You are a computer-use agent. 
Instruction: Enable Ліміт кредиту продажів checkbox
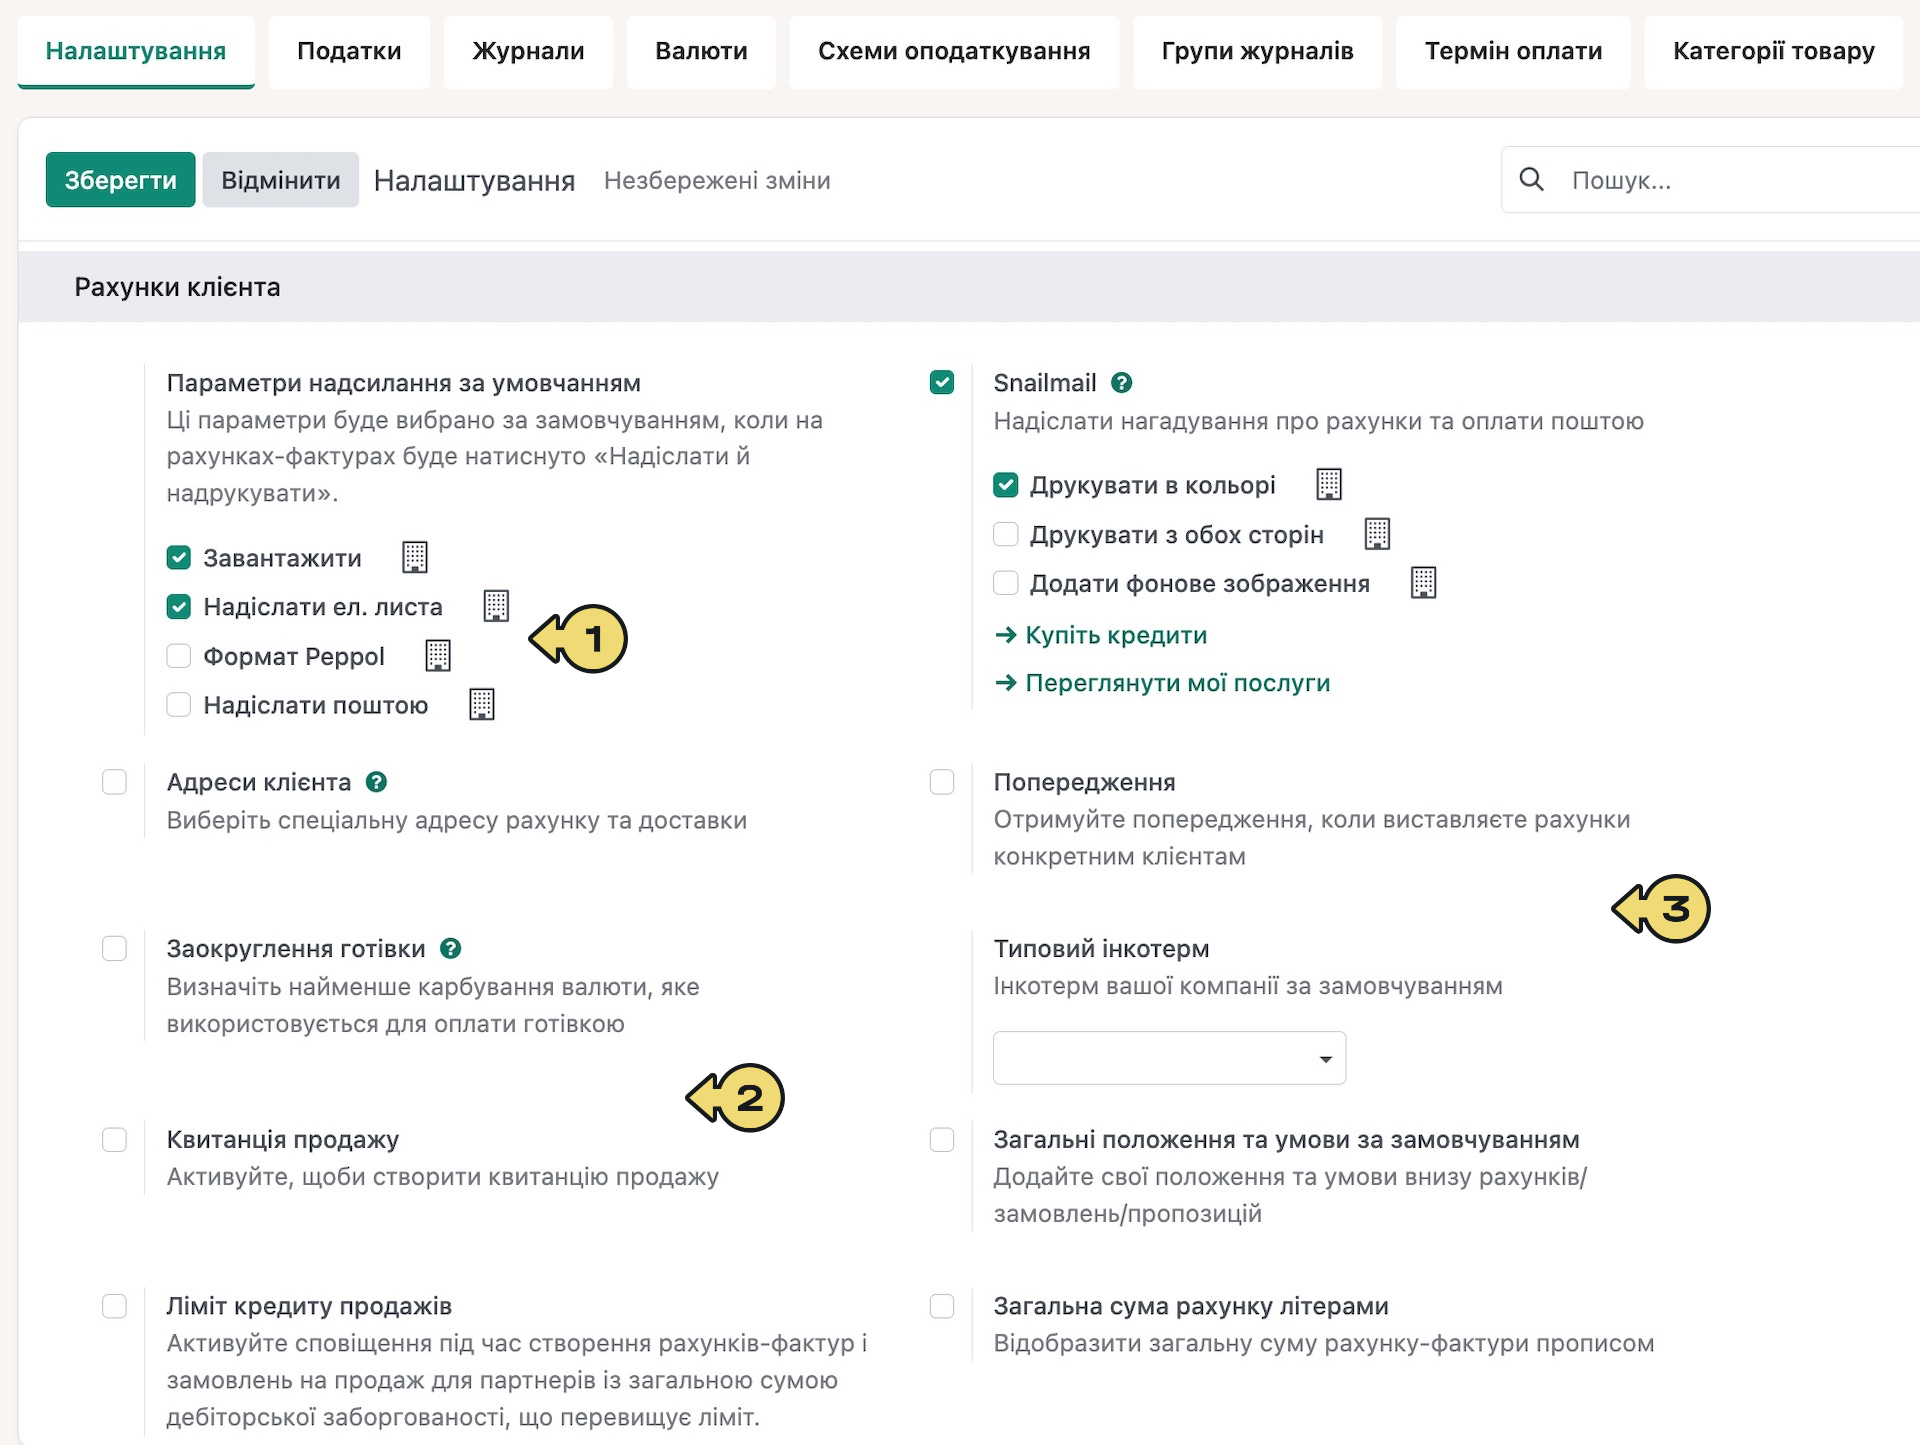coord(115,1305)
